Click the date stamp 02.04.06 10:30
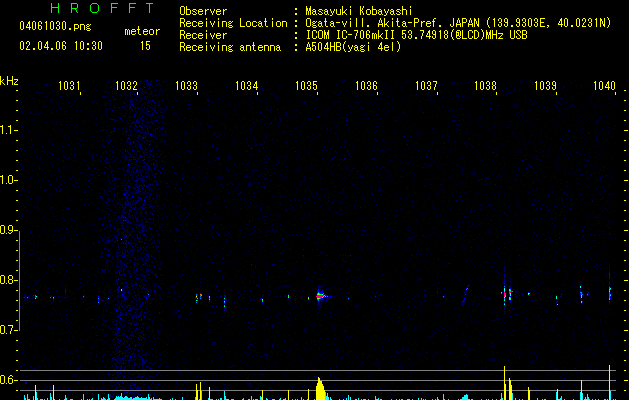The image size is (629, 400). click(61, 46)
